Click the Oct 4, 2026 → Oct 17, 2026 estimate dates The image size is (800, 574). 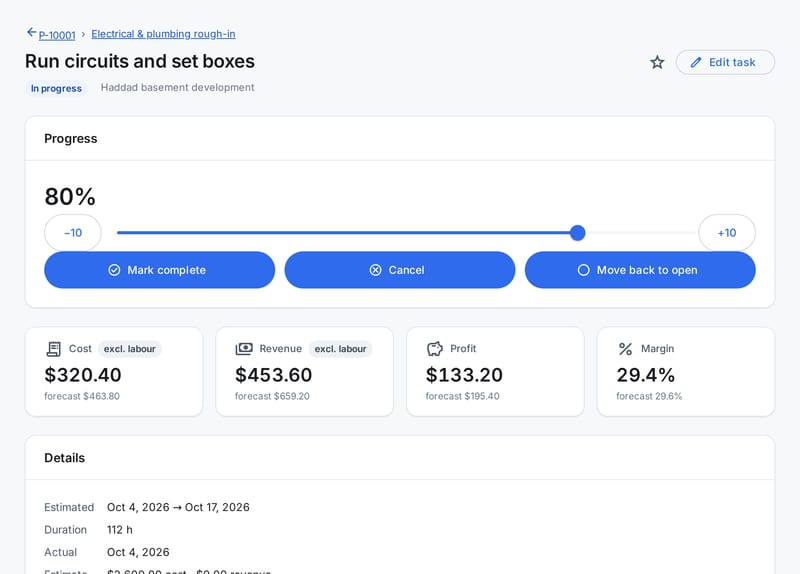point(178,507)
